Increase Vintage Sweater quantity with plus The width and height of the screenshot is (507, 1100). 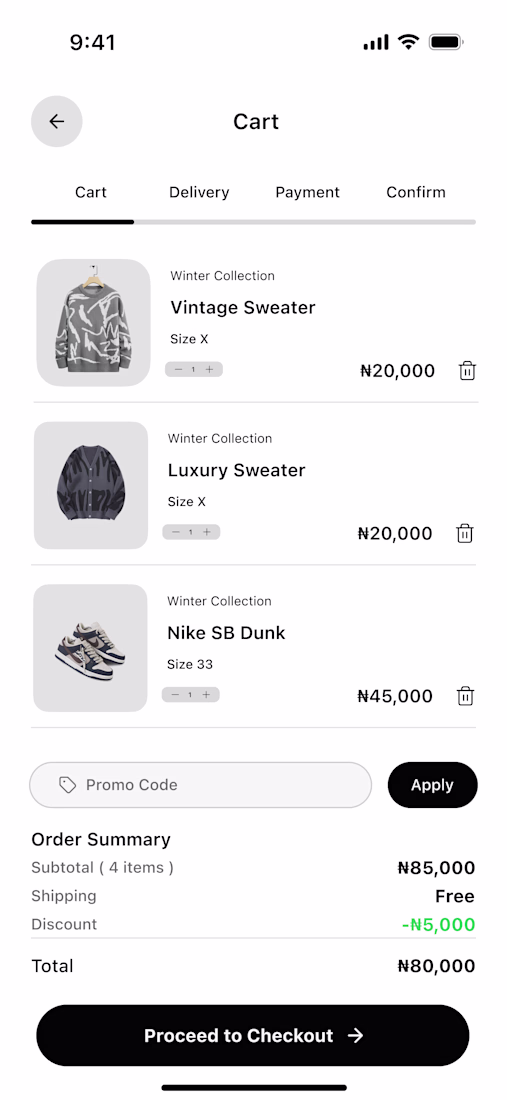point(209,369)
